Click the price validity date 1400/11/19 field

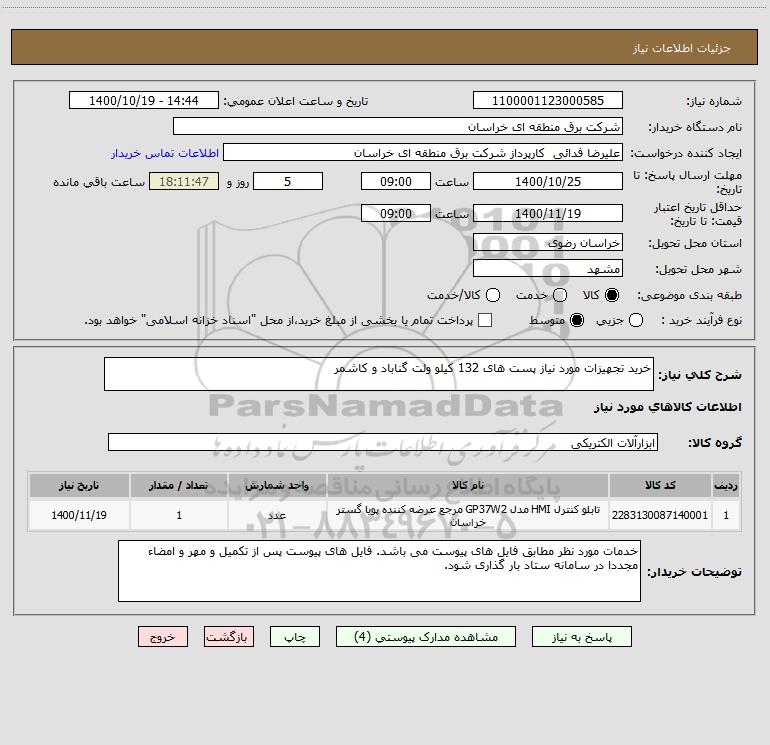548,214
